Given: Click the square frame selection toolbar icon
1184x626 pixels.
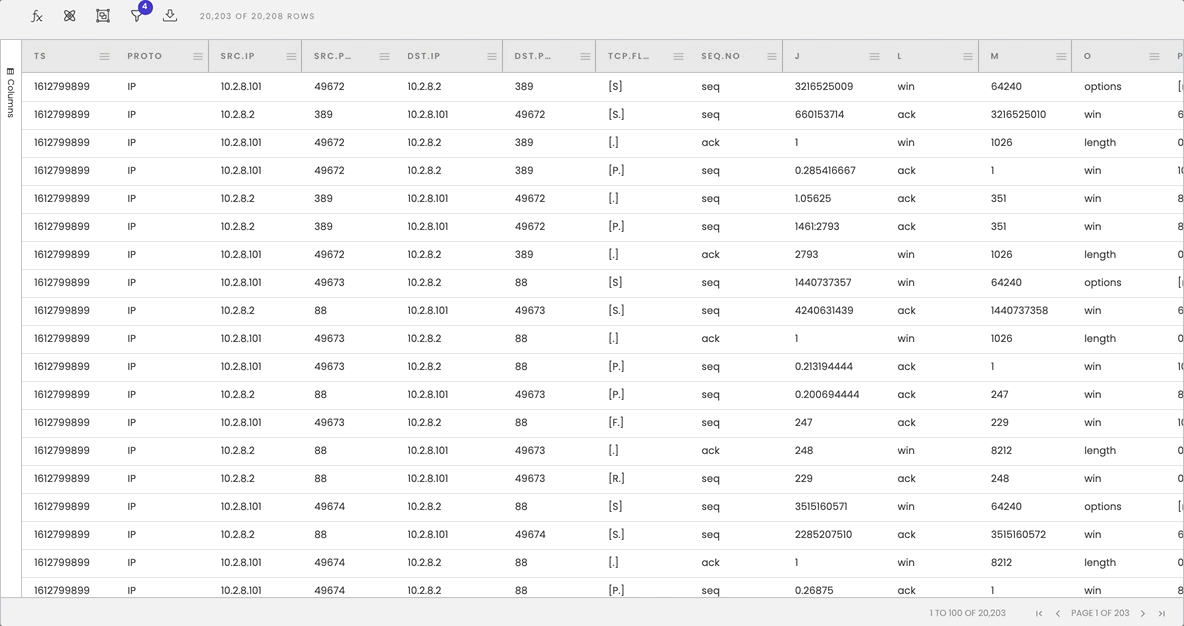Looking at the screenshot, I should 103,16.
